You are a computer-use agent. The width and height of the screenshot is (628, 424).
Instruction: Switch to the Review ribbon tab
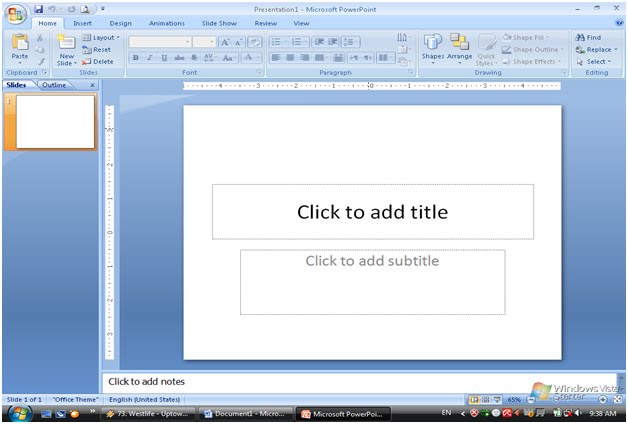pos(266,23)
